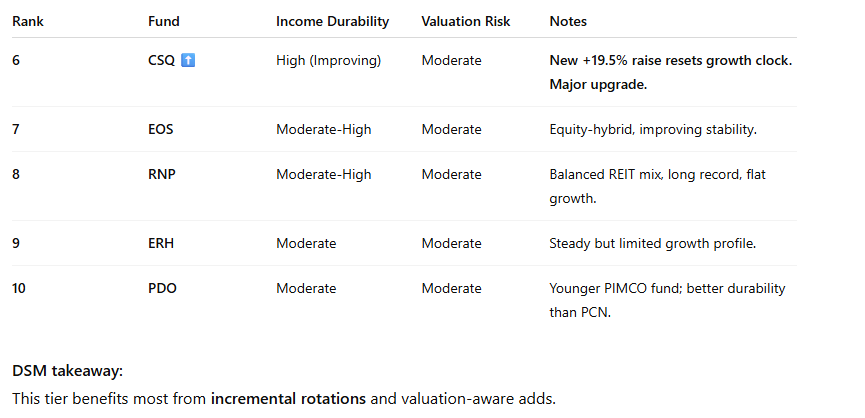The image size is (865, 418).
Task: Click the High (Improving) durability cell
Action: point(328,61)
